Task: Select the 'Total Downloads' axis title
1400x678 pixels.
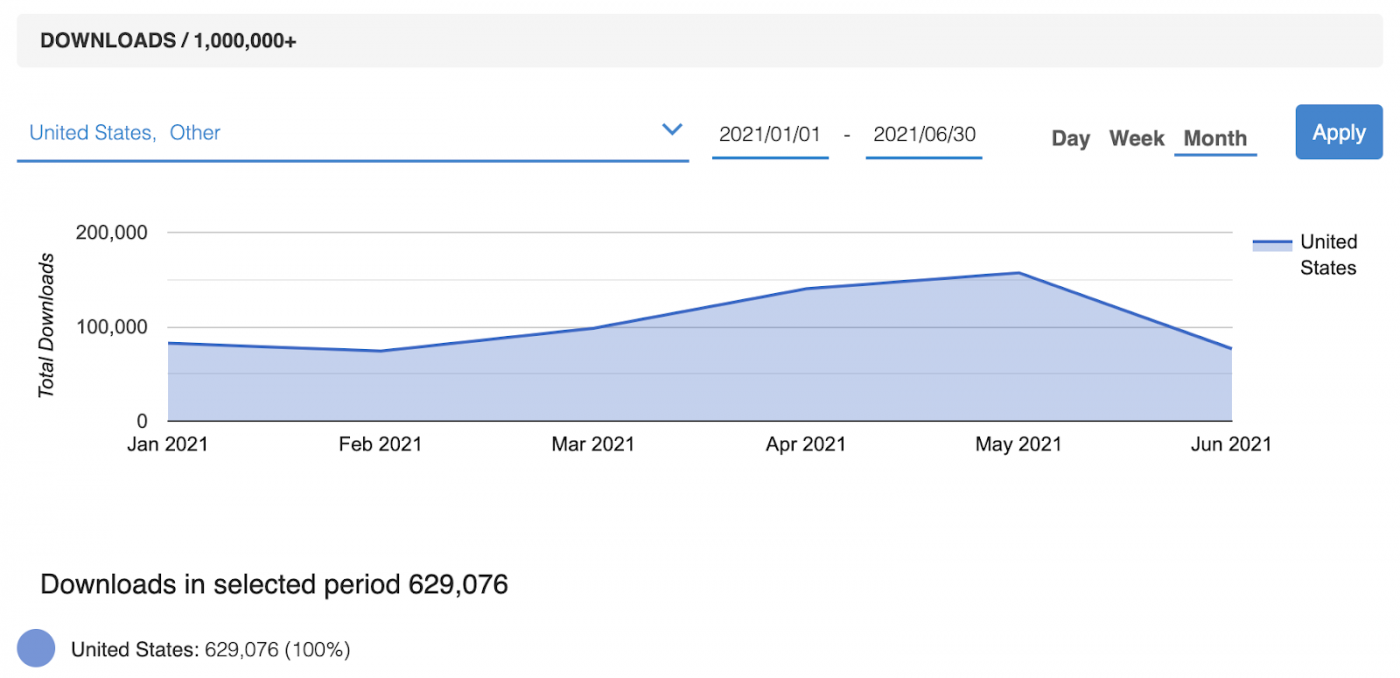Action: (x=46, y=326)
